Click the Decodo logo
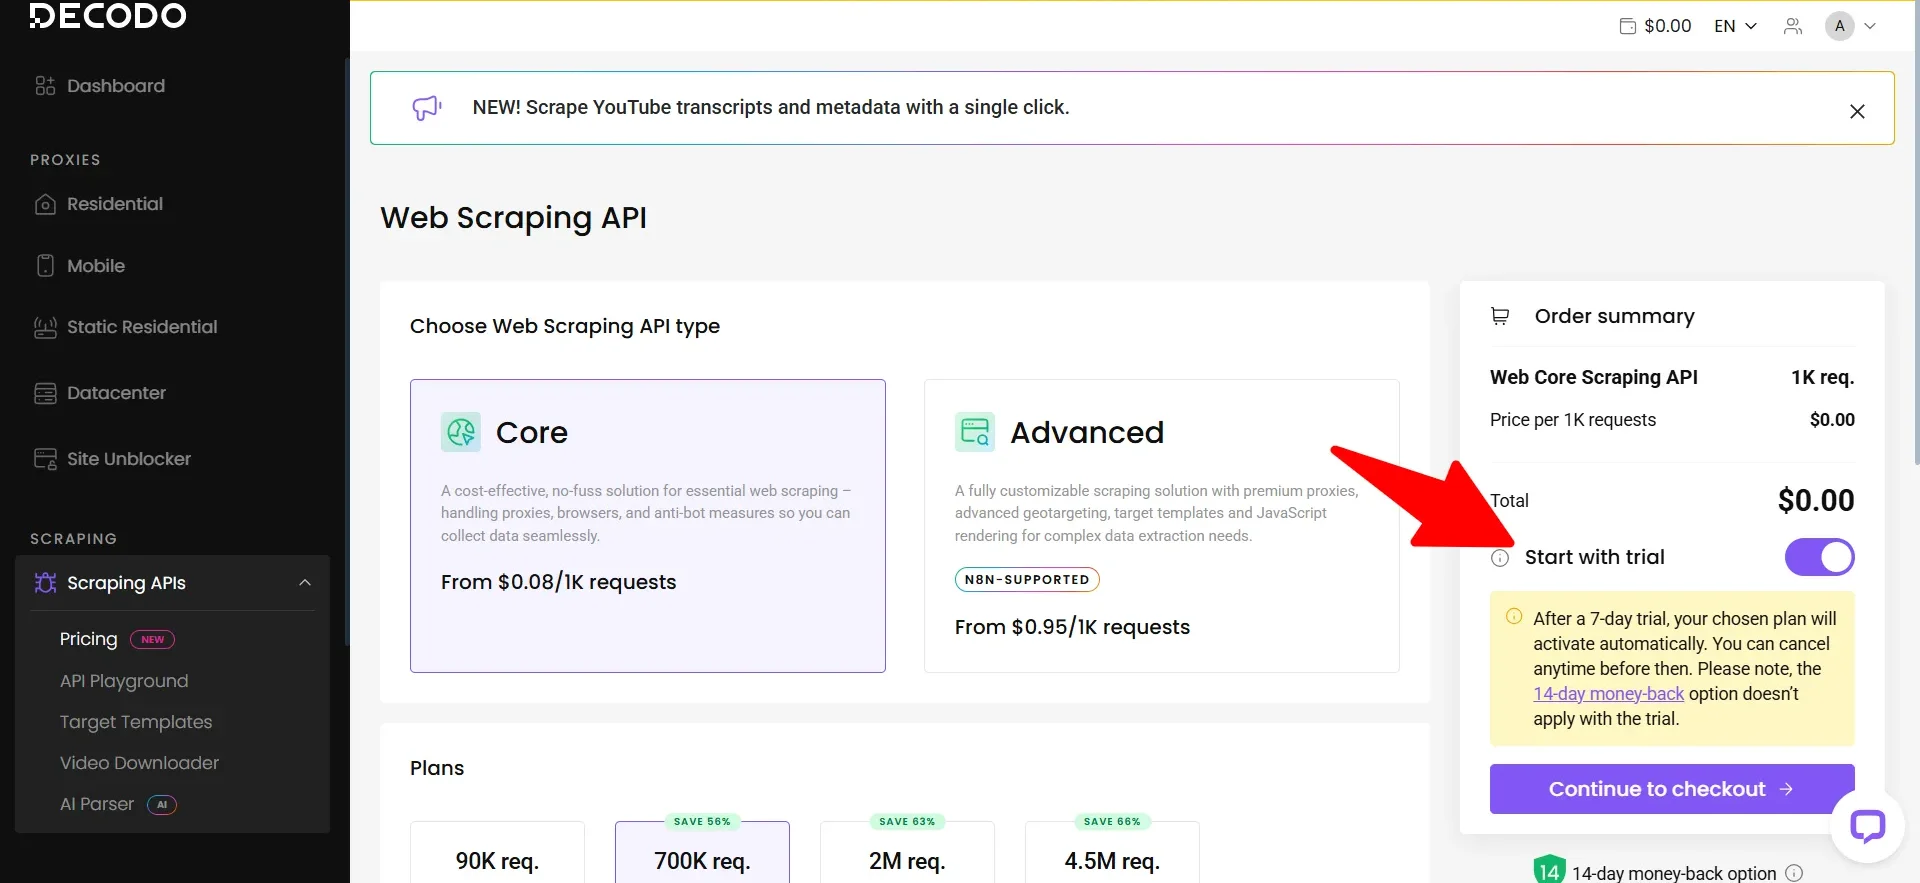 coord(108,15)
